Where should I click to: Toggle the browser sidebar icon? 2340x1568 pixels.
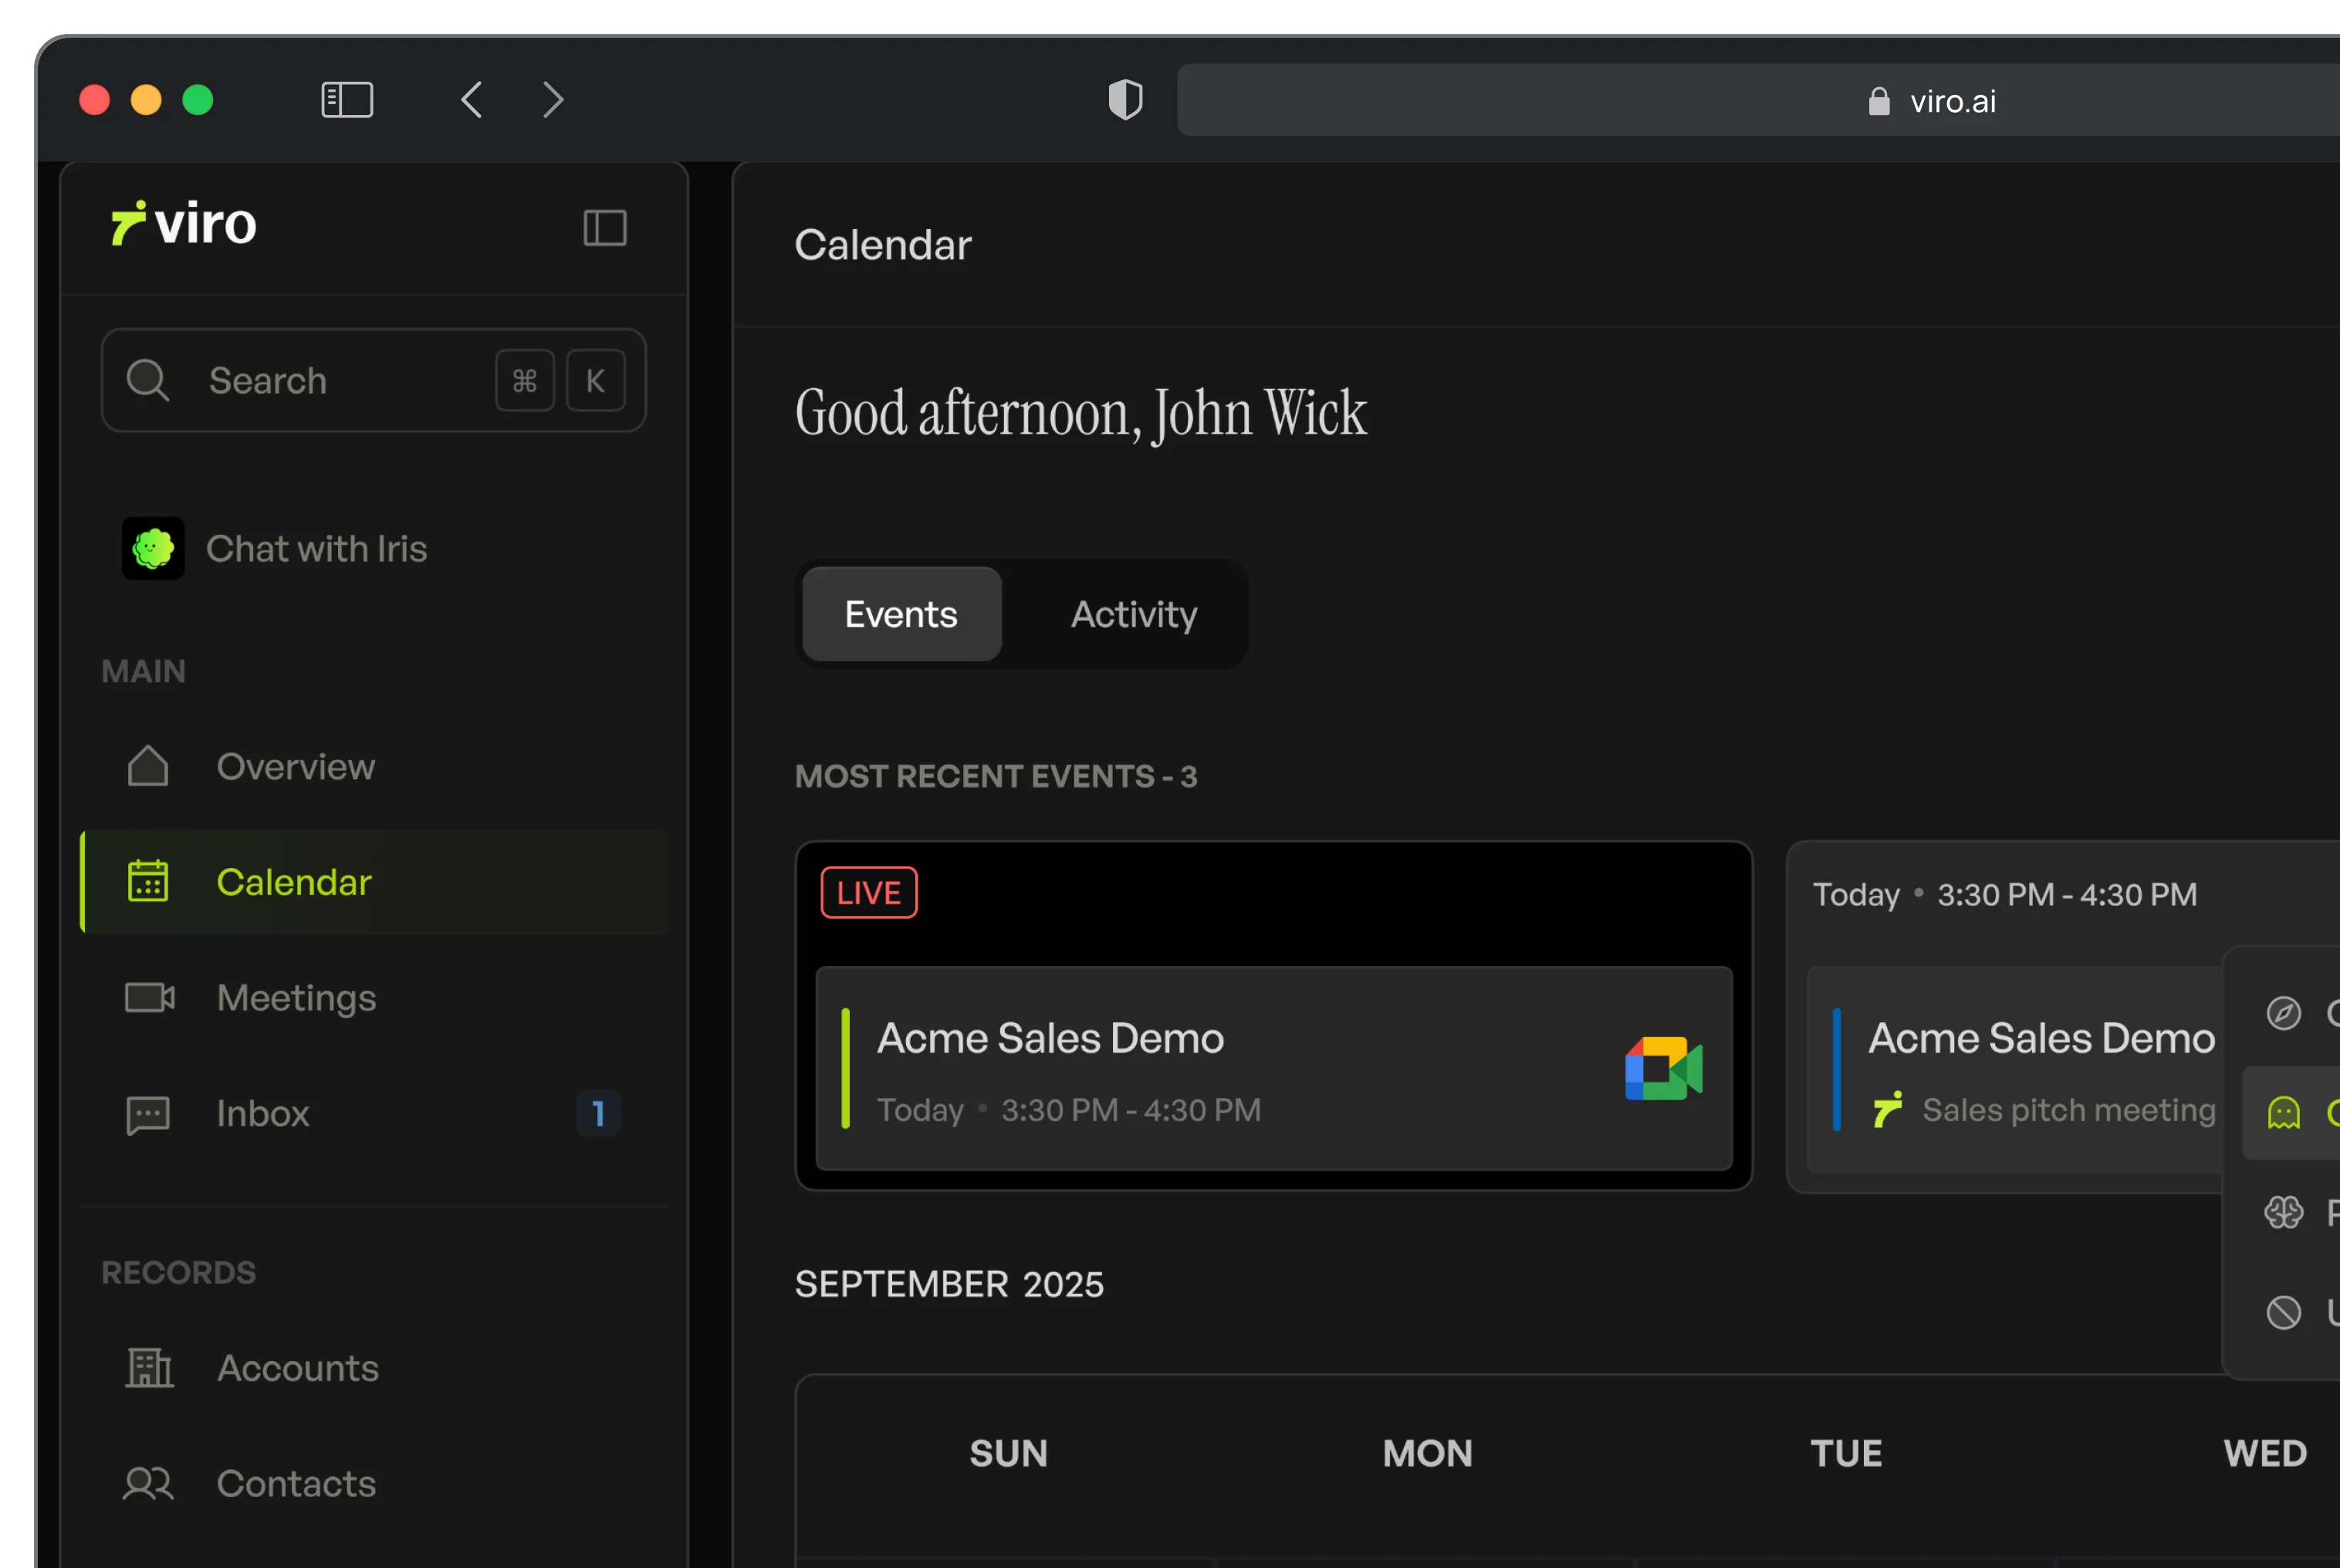tap(347, 100)
